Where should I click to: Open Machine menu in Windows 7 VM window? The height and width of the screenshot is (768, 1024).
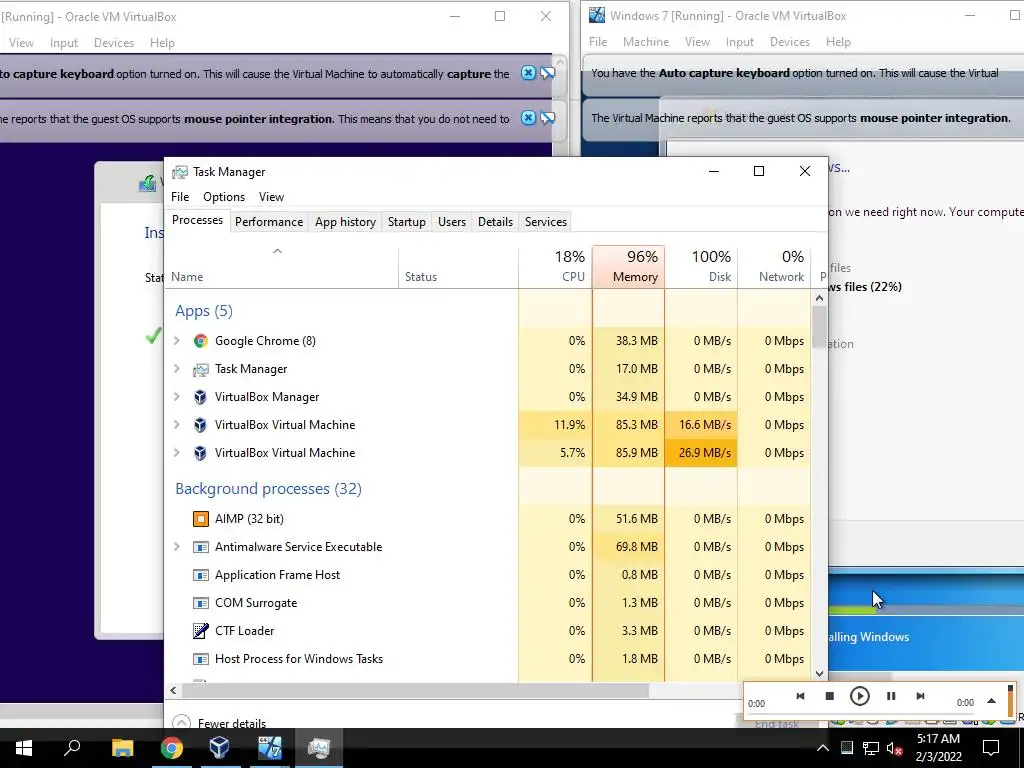pos(646,42)
